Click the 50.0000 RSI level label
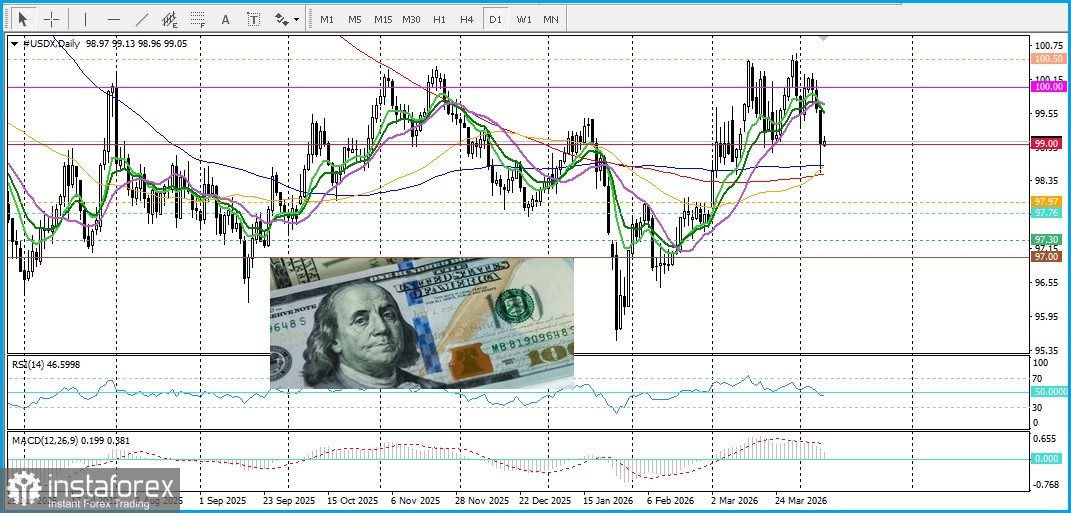Image resolution: width=1071 pixels, height=513 pixels. 1049,392
